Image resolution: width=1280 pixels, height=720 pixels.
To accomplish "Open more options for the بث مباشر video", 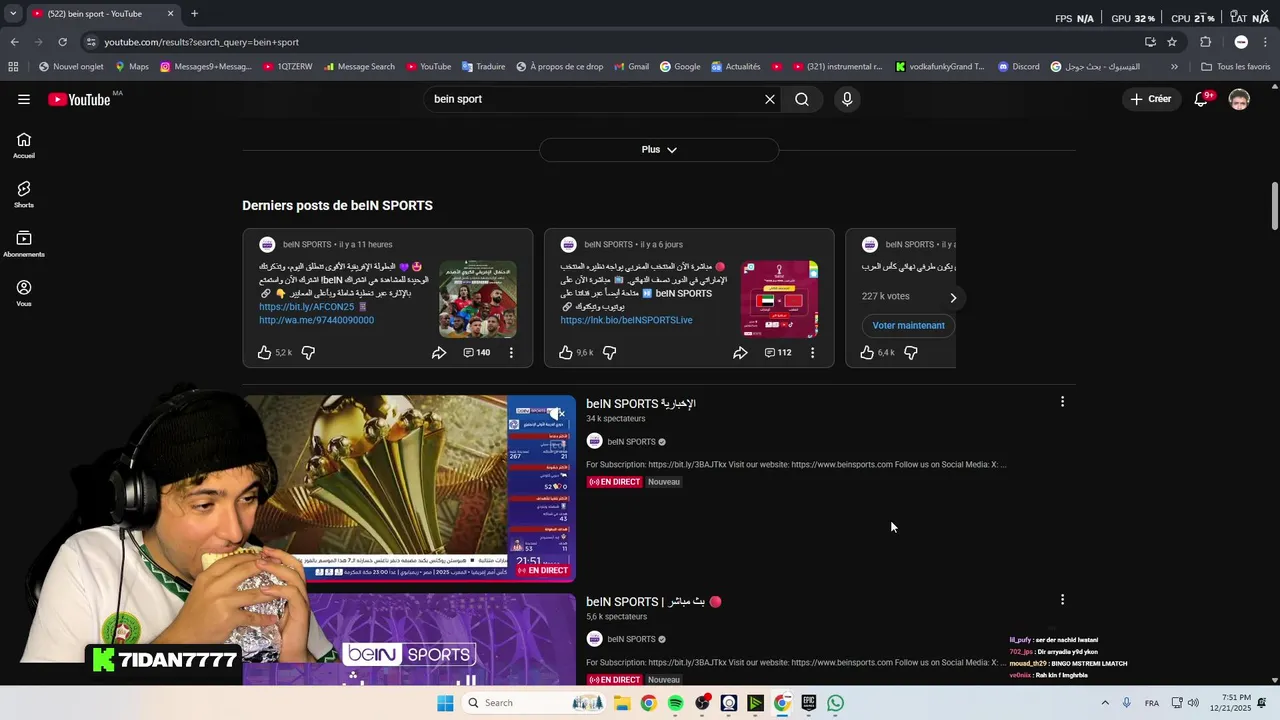I will point(1062,599).
